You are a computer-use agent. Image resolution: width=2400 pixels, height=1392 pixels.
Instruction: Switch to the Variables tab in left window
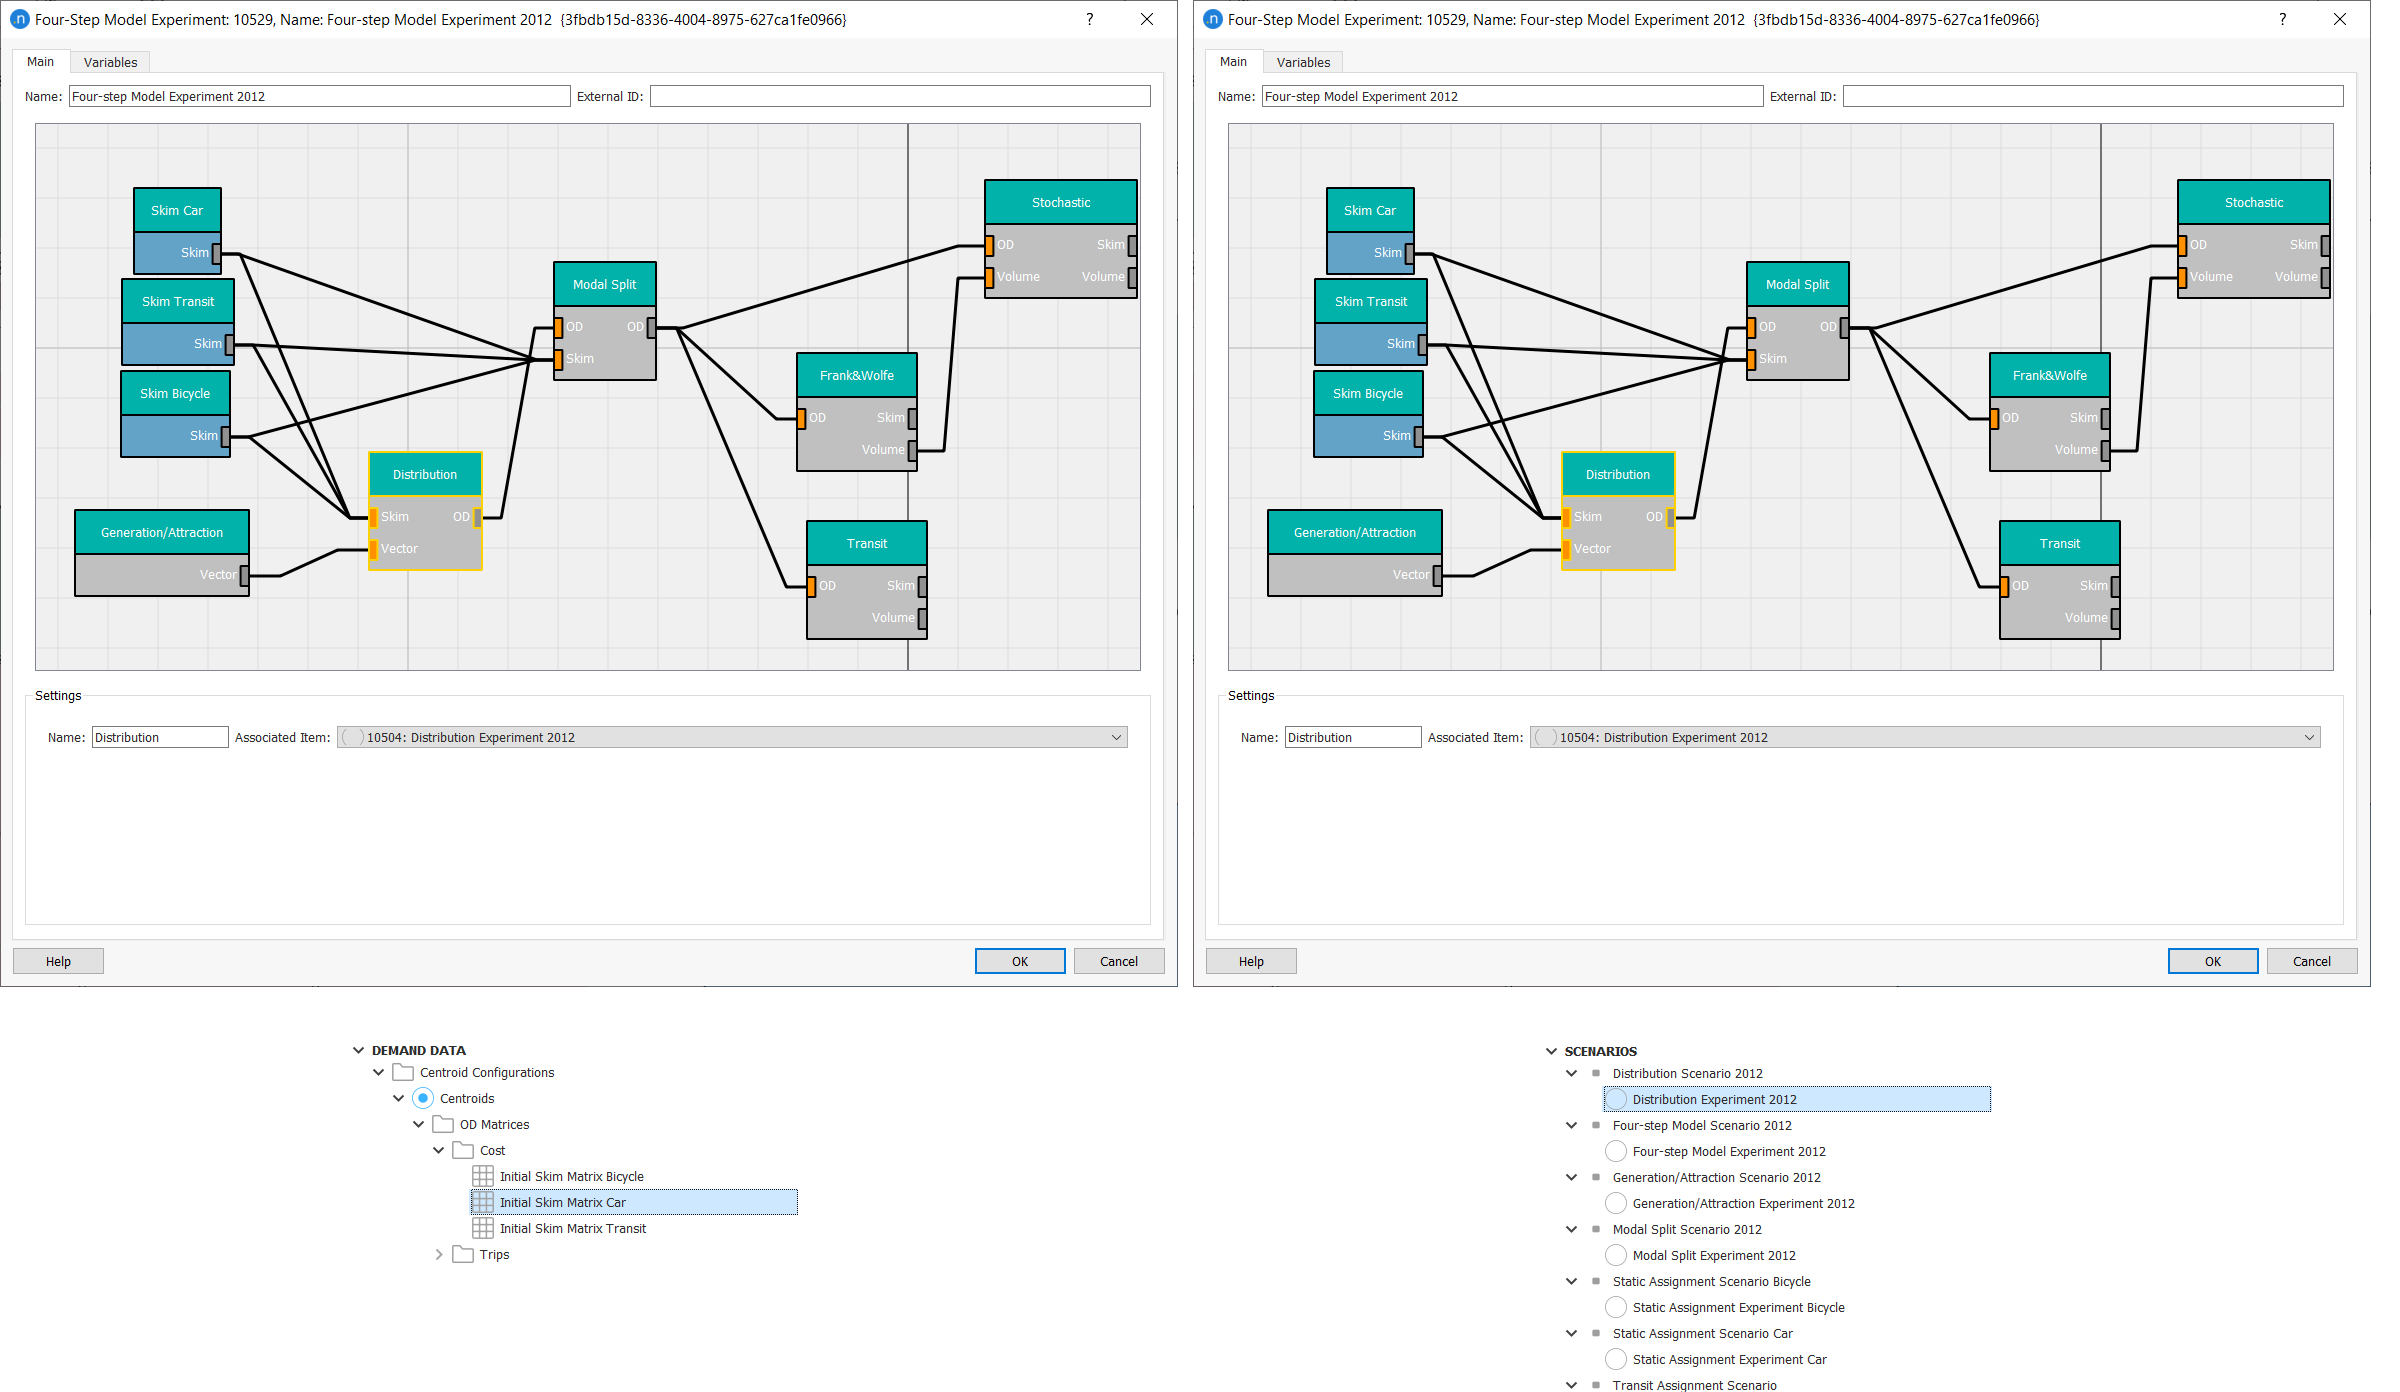coord(108,61)
